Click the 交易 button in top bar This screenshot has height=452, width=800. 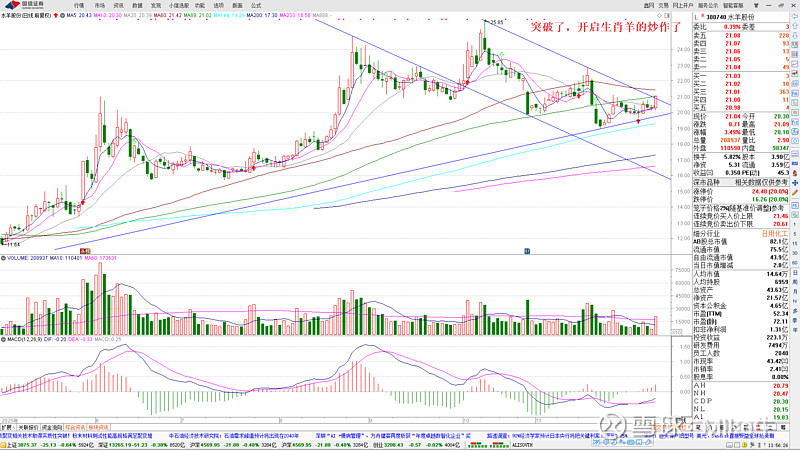click(663, 5)
